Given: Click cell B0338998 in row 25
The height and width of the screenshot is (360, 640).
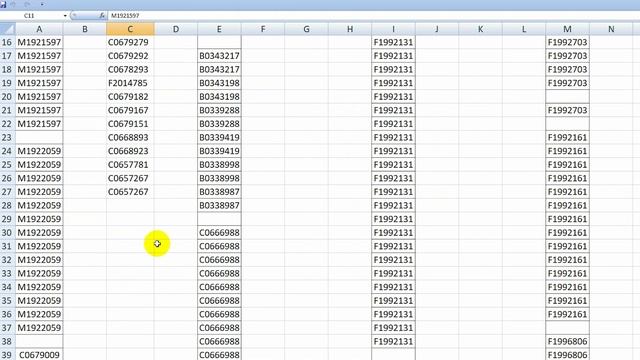Looking at the screenshot, I should pyautogui.click(x=219, y=164).
